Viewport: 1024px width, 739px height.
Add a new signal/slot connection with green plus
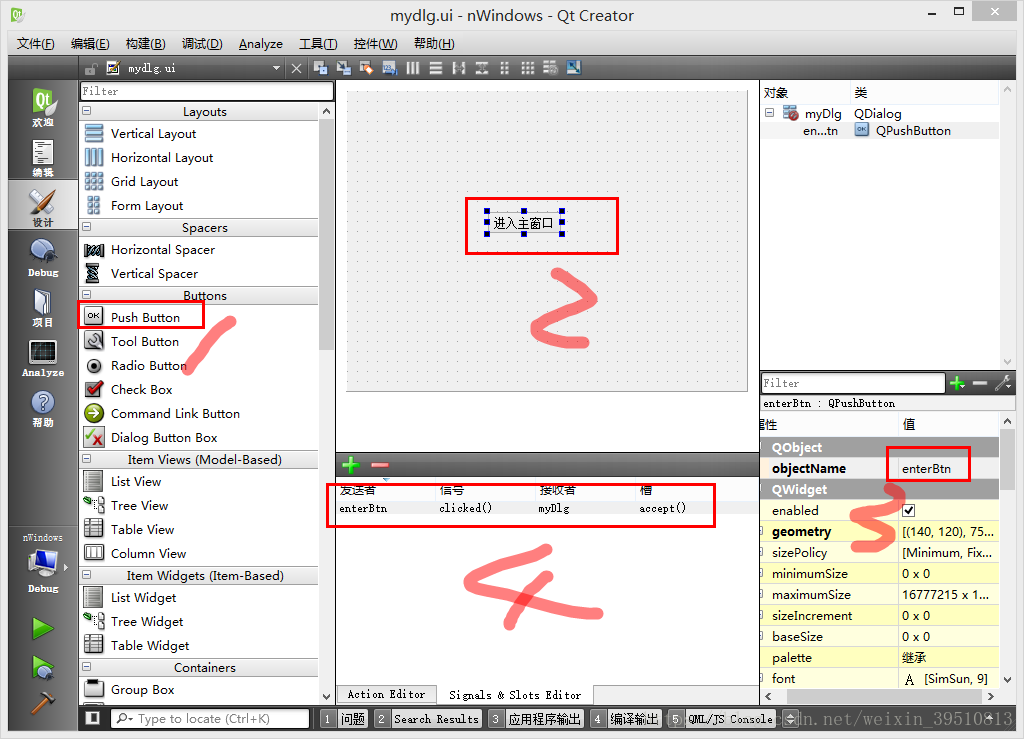pyautogui.click(x=351, y=465)
